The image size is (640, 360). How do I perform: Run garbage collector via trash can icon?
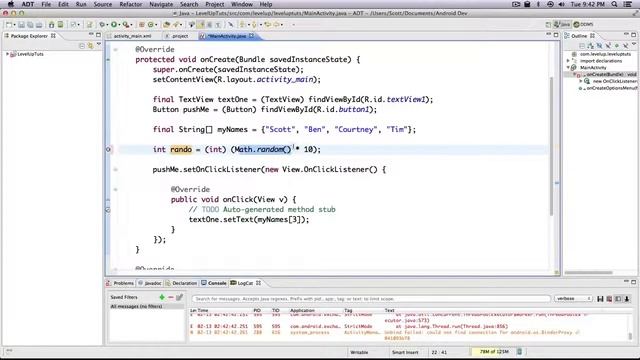pos(519,351)
